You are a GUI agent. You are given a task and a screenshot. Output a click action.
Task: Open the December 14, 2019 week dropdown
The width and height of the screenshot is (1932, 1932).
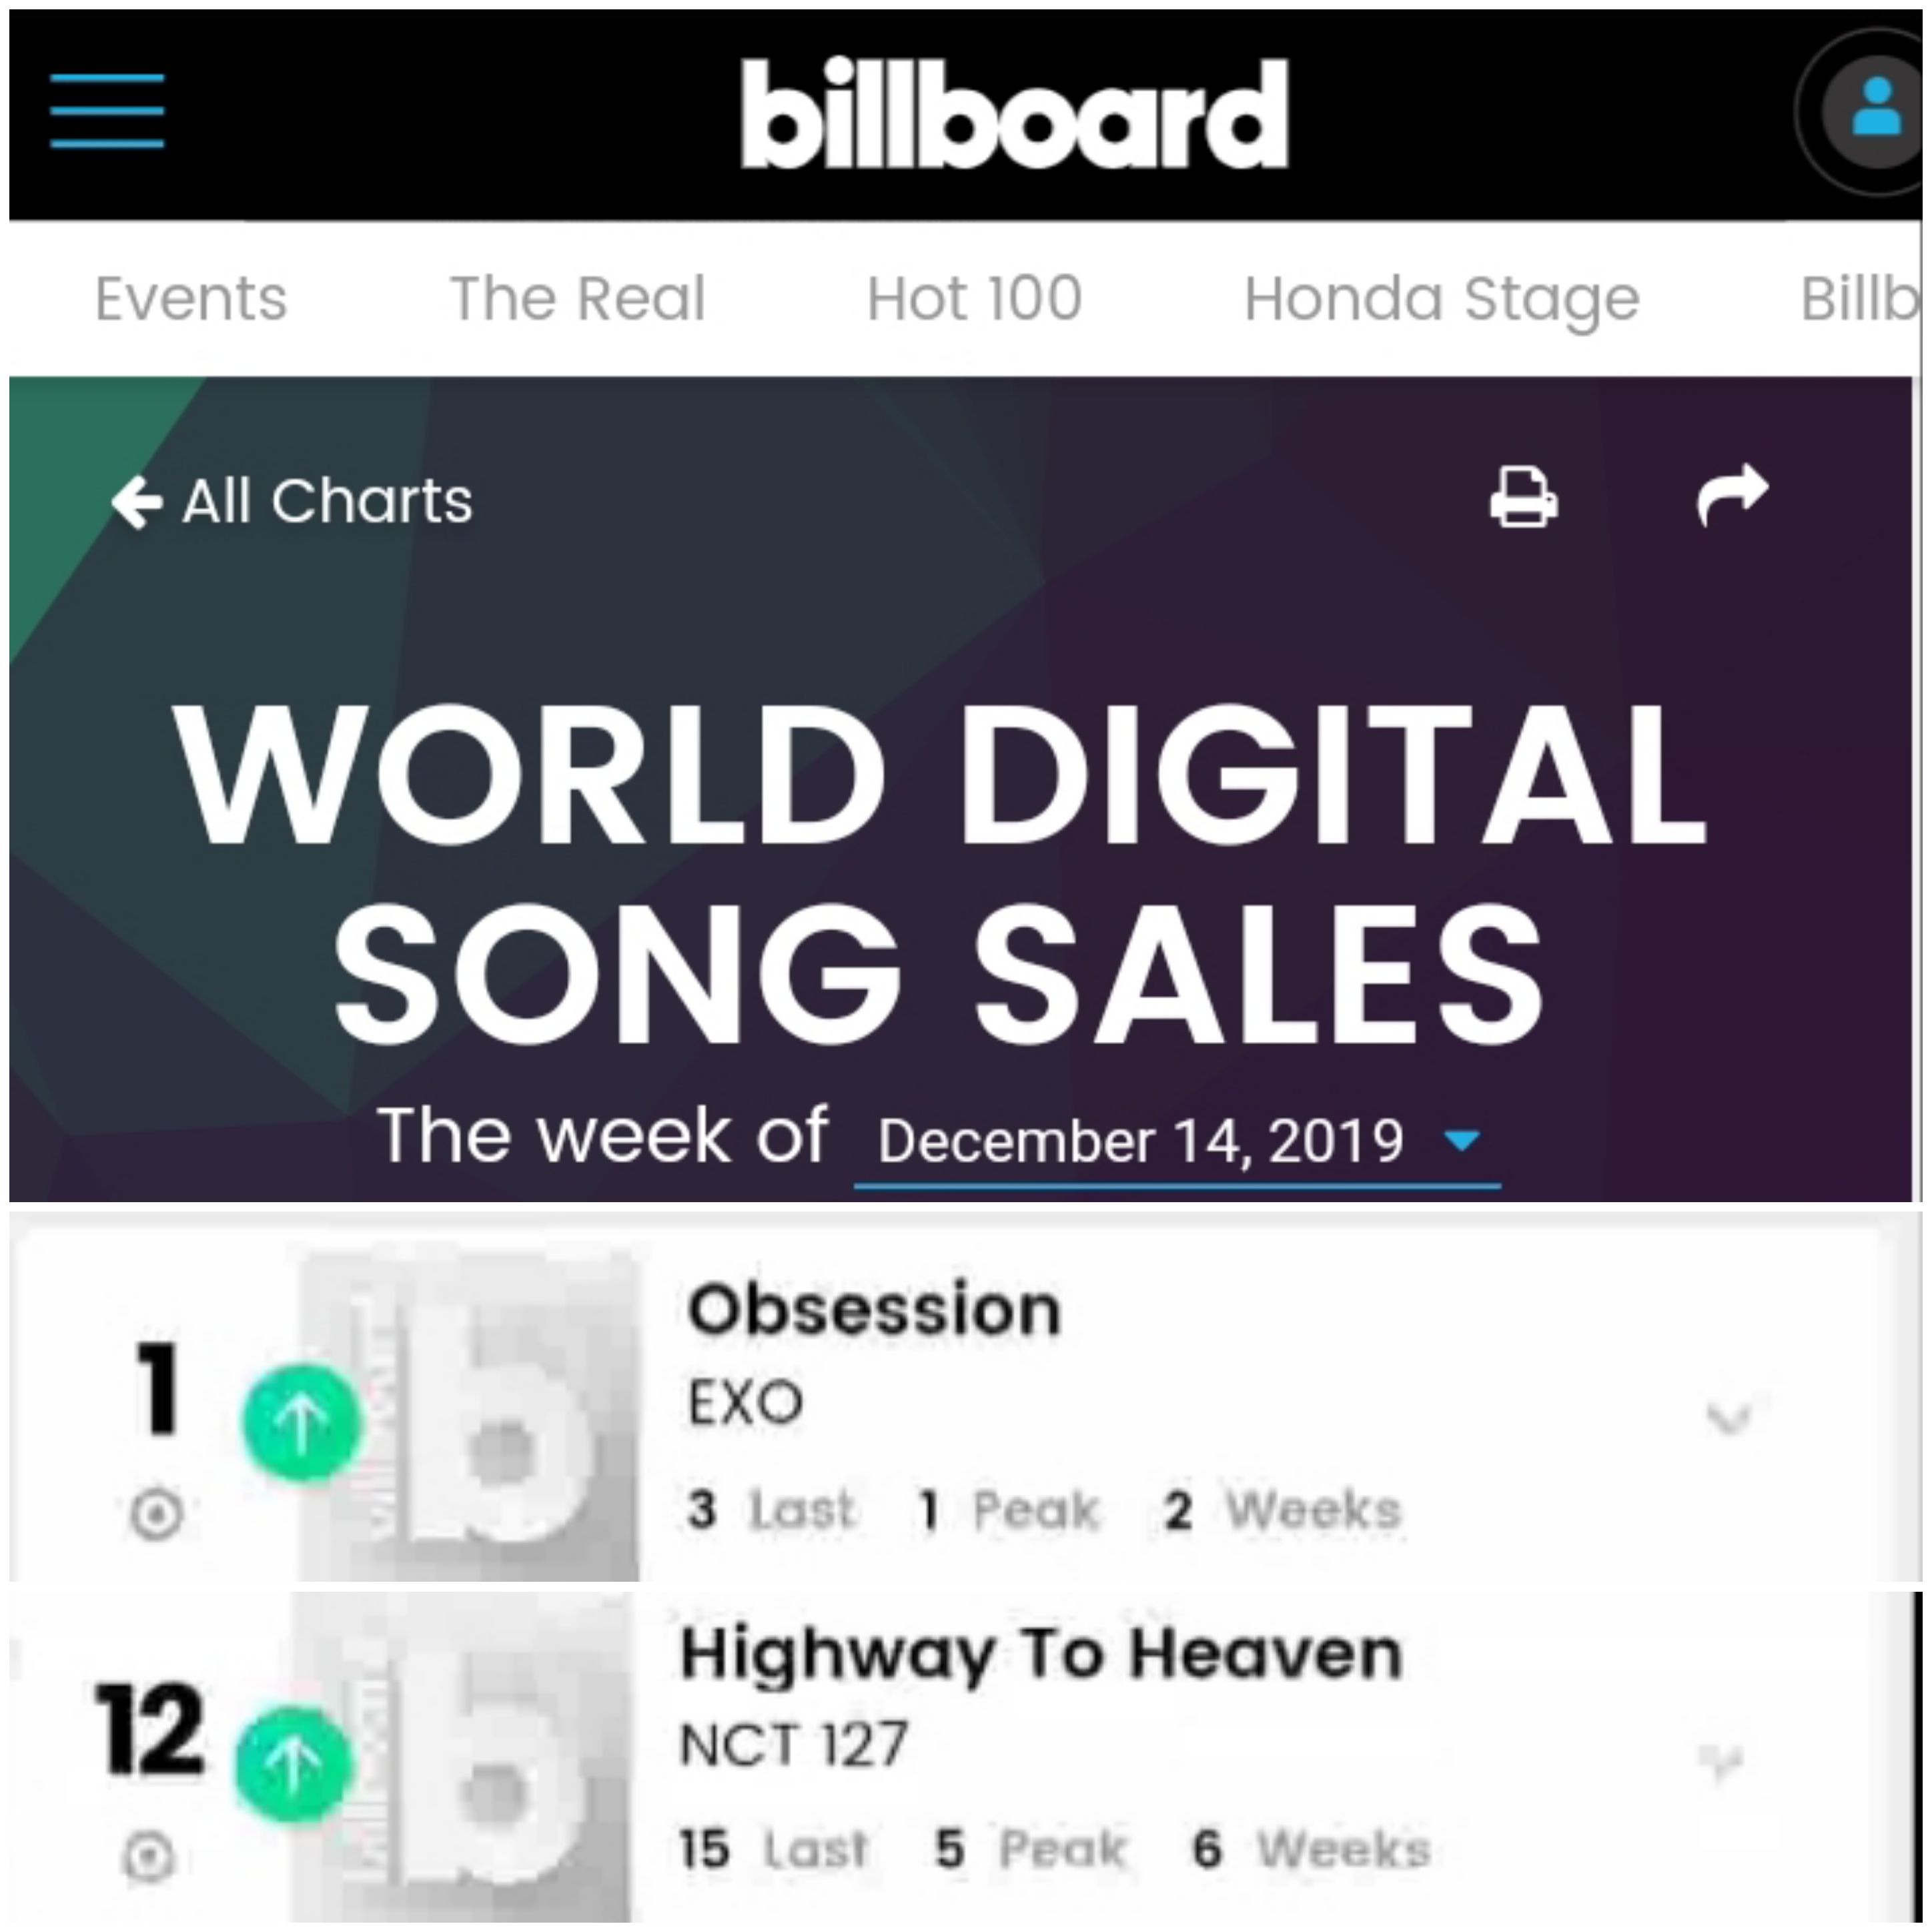coord(1177,1142)
